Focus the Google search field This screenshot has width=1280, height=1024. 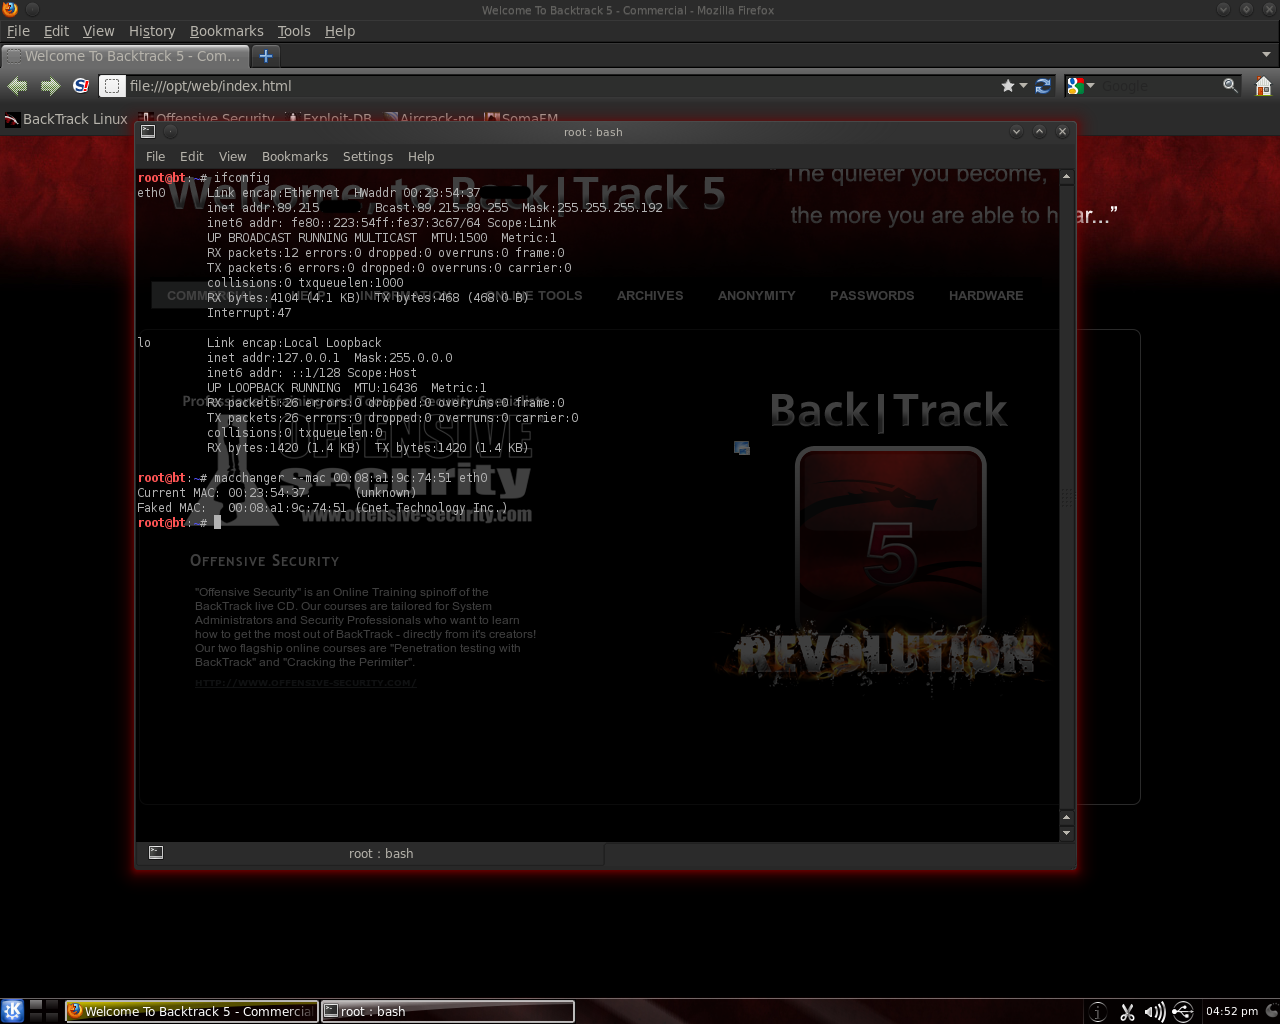(1158, 86)
